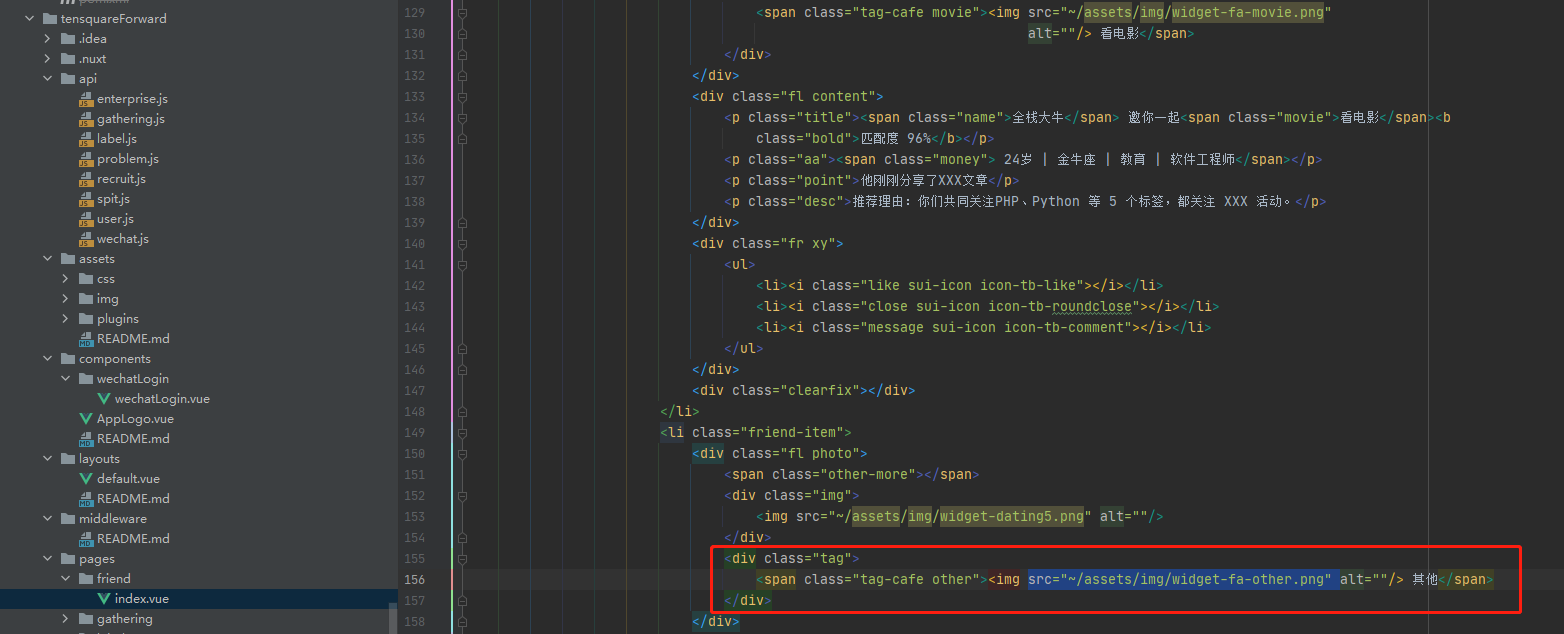Click the text 匹配度 96% in the code
The image size is (1564, 634).
tap(897, 139)
